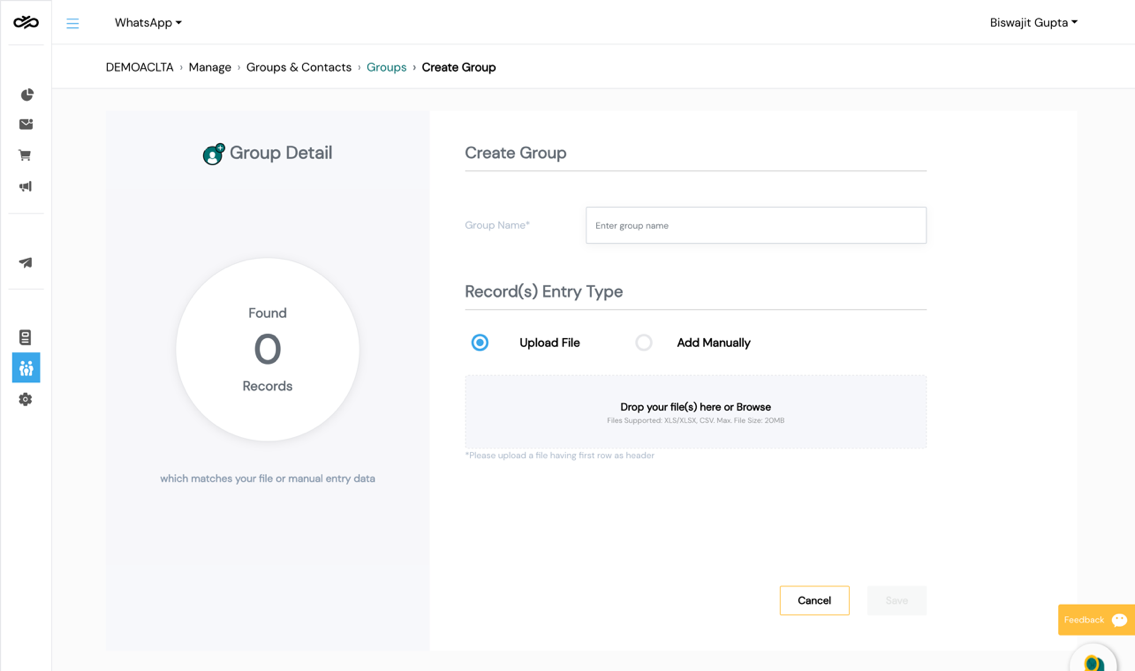The height and width of the screenshot is (671, 1135).
Task: Click the Files Supported XLS/XLSX text
Action: pos(696,421)
